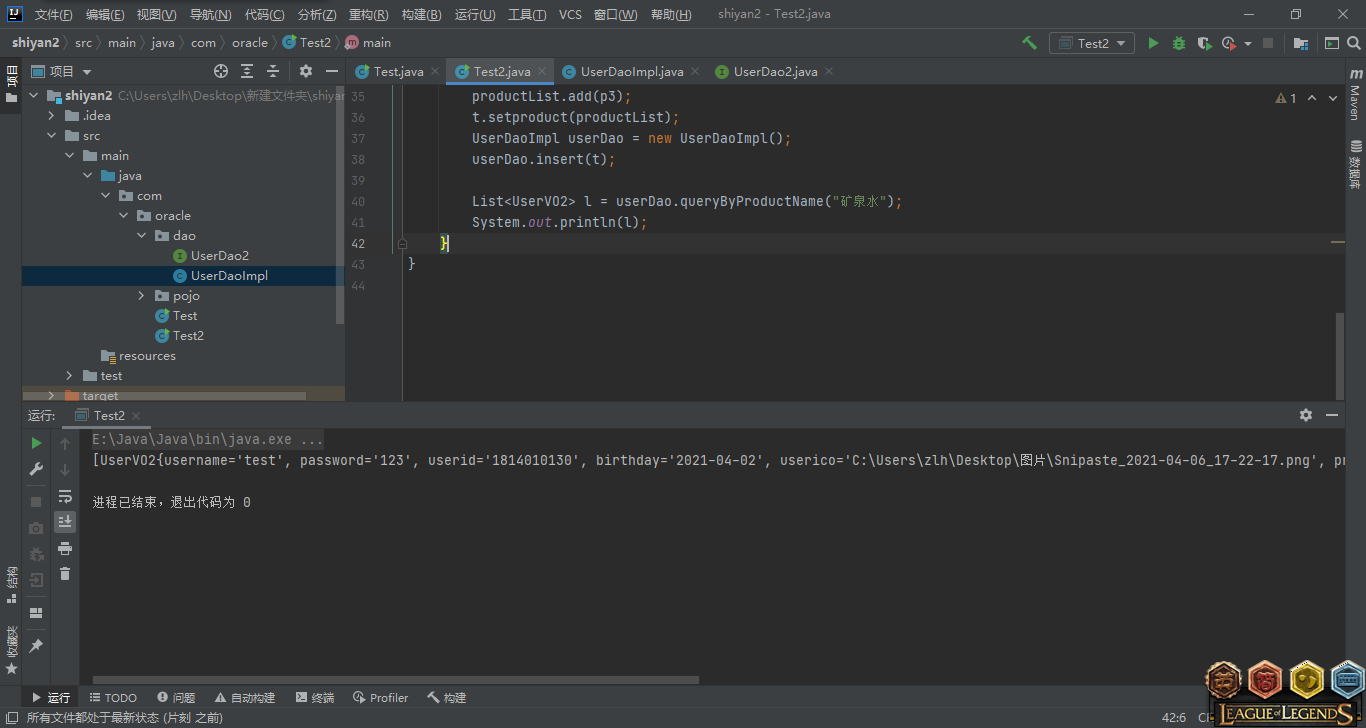Image resolution: width=1366 pixels, height=728 pixels.
Task: Collapse the dao package folder
Action: [x=142, y=236]
